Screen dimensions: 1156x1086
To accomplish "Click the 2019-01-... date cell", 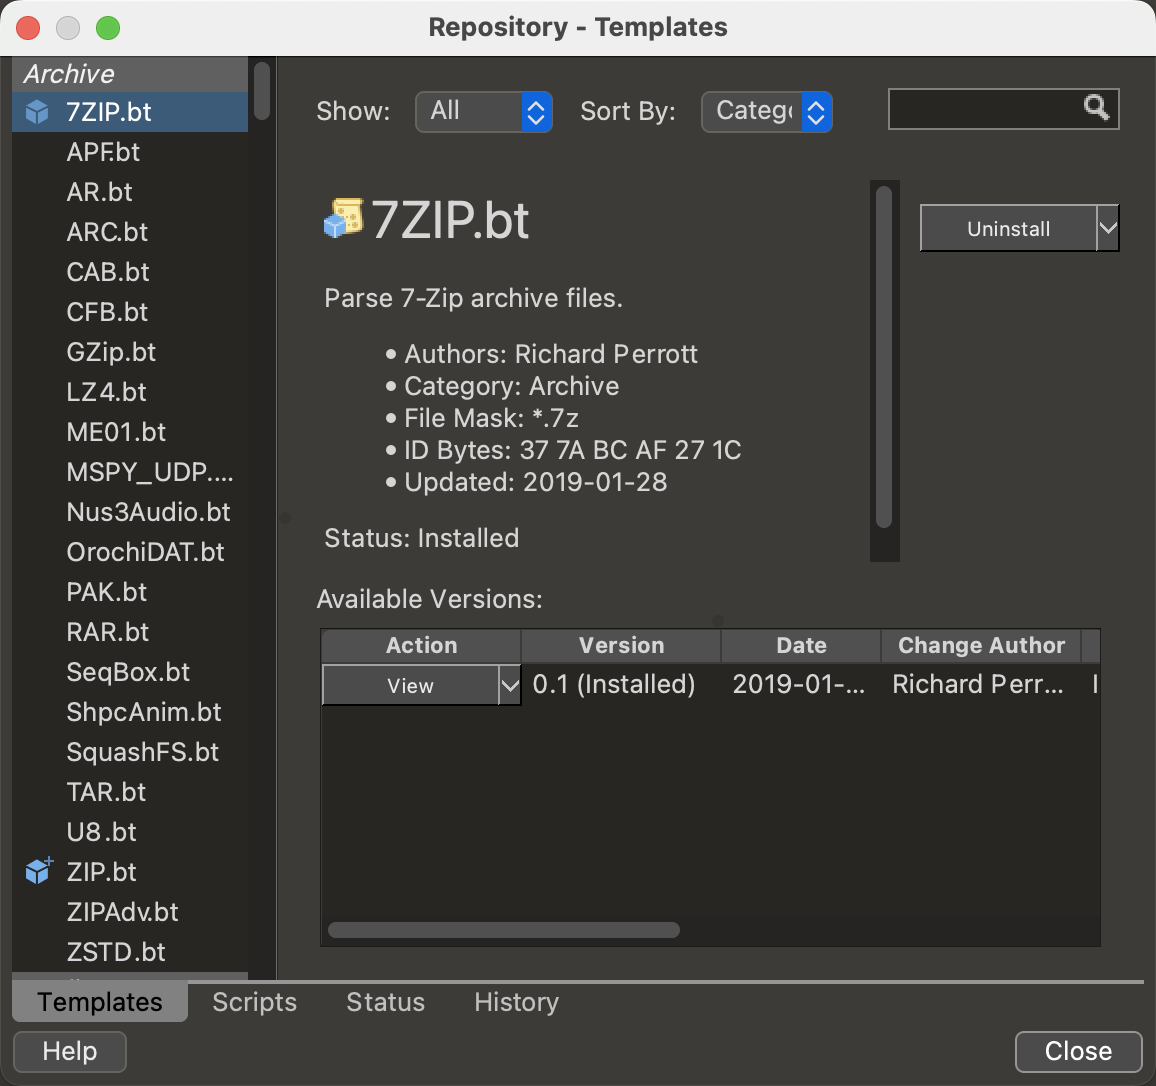I will point(799,684).
